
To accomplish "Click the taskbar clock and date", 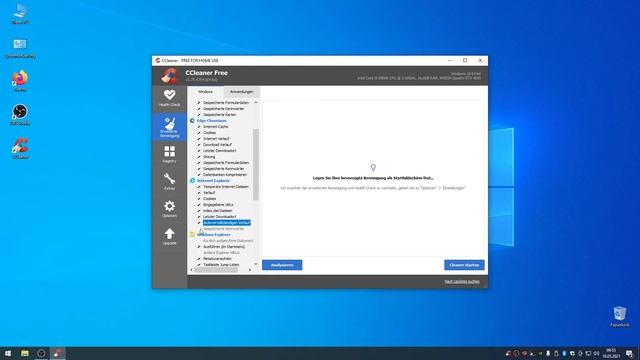I will [611, 353].
